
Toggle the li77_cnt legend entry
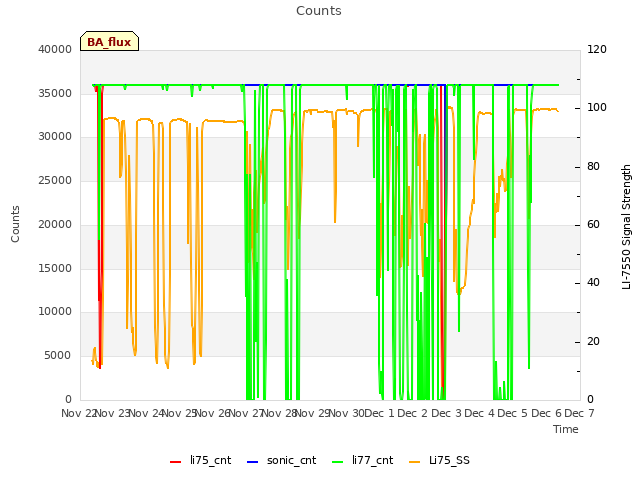coord(362,461)
